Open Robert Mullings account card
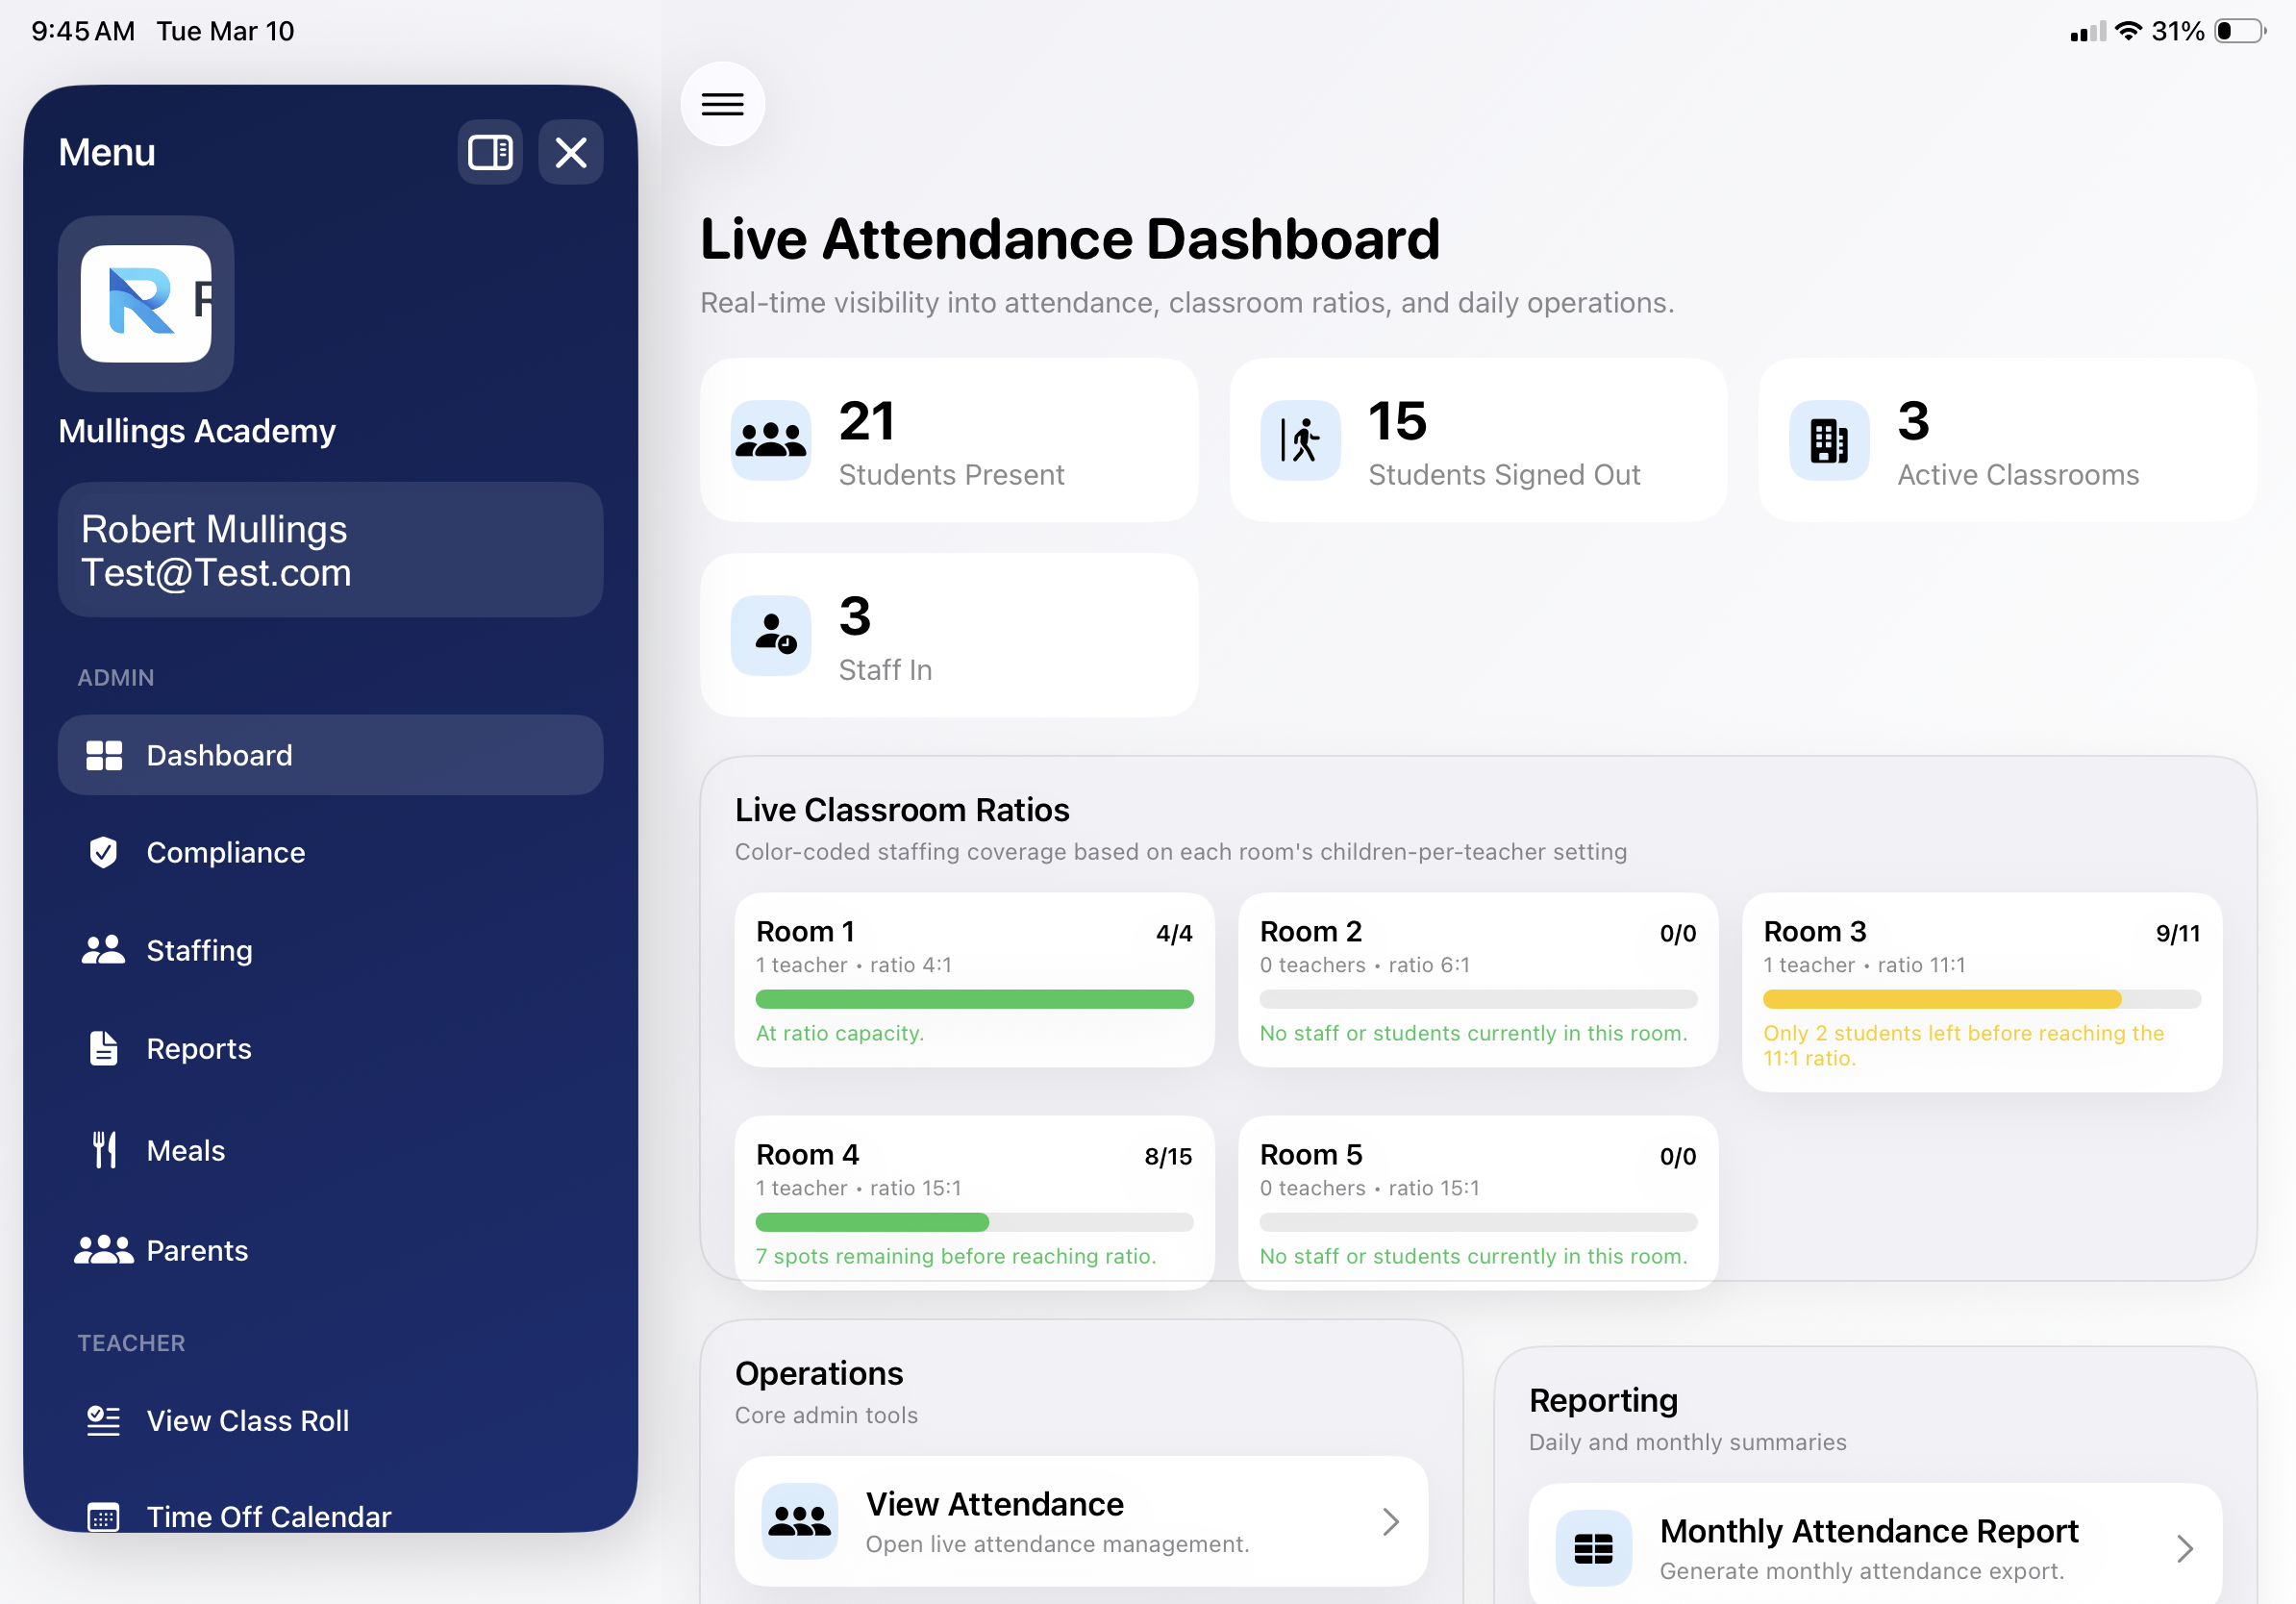Viewport: 2296px width, 1604px height. coord(331,550)
